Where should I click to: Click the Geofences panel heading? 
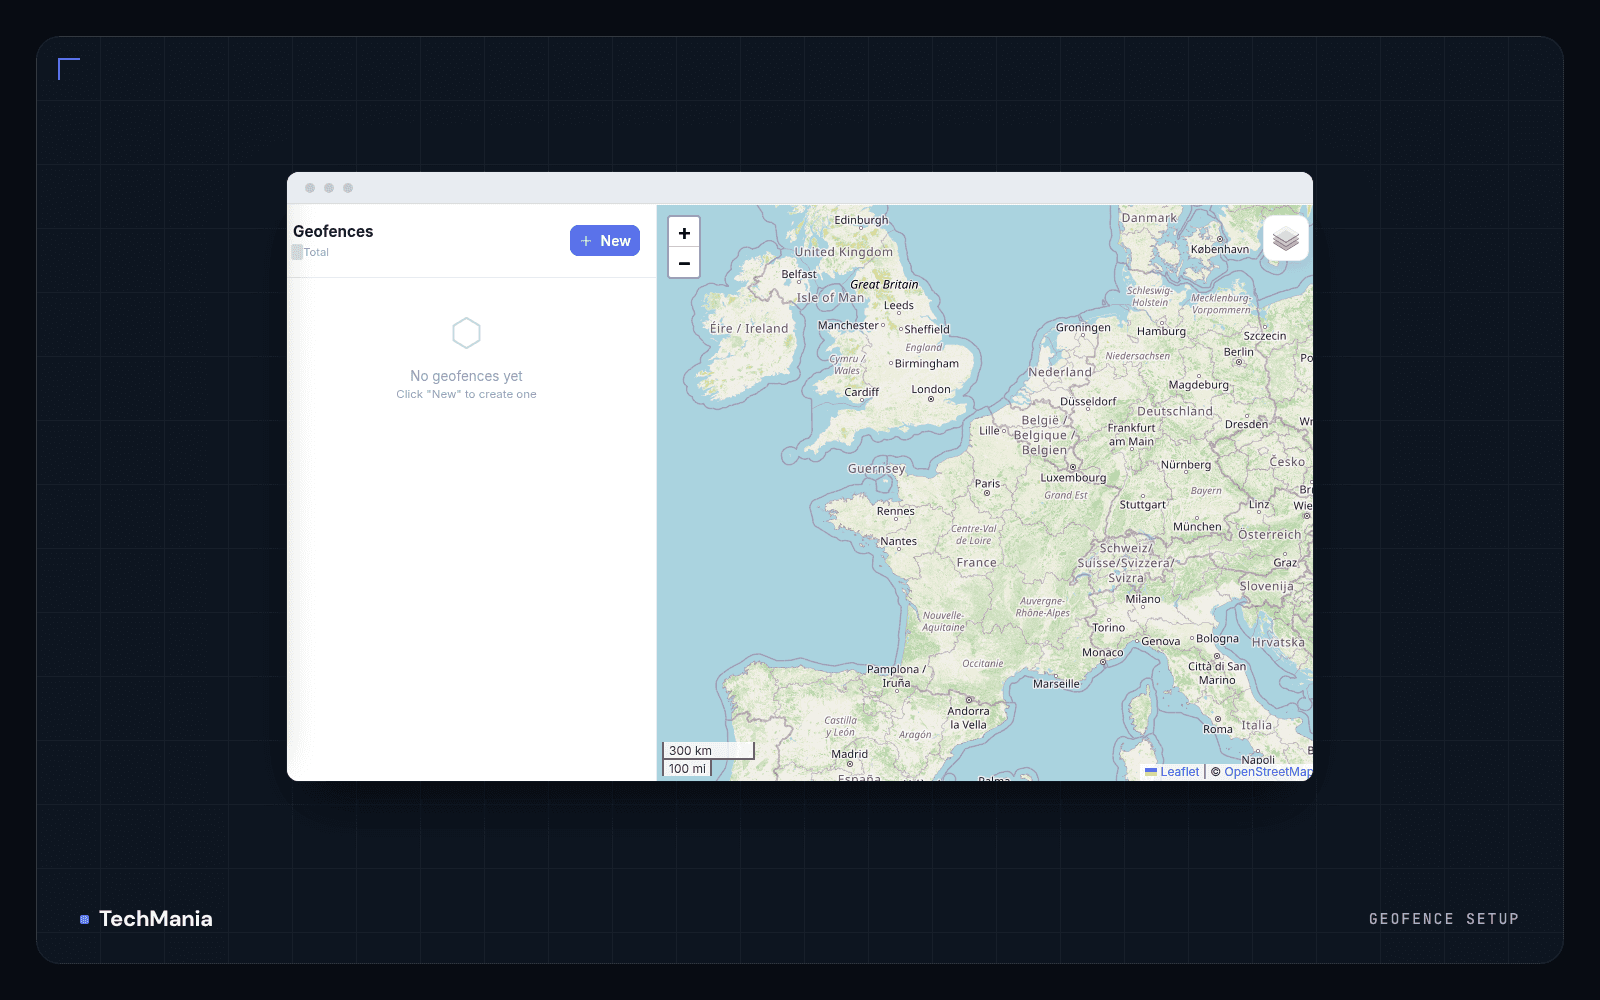coord(333,231)
